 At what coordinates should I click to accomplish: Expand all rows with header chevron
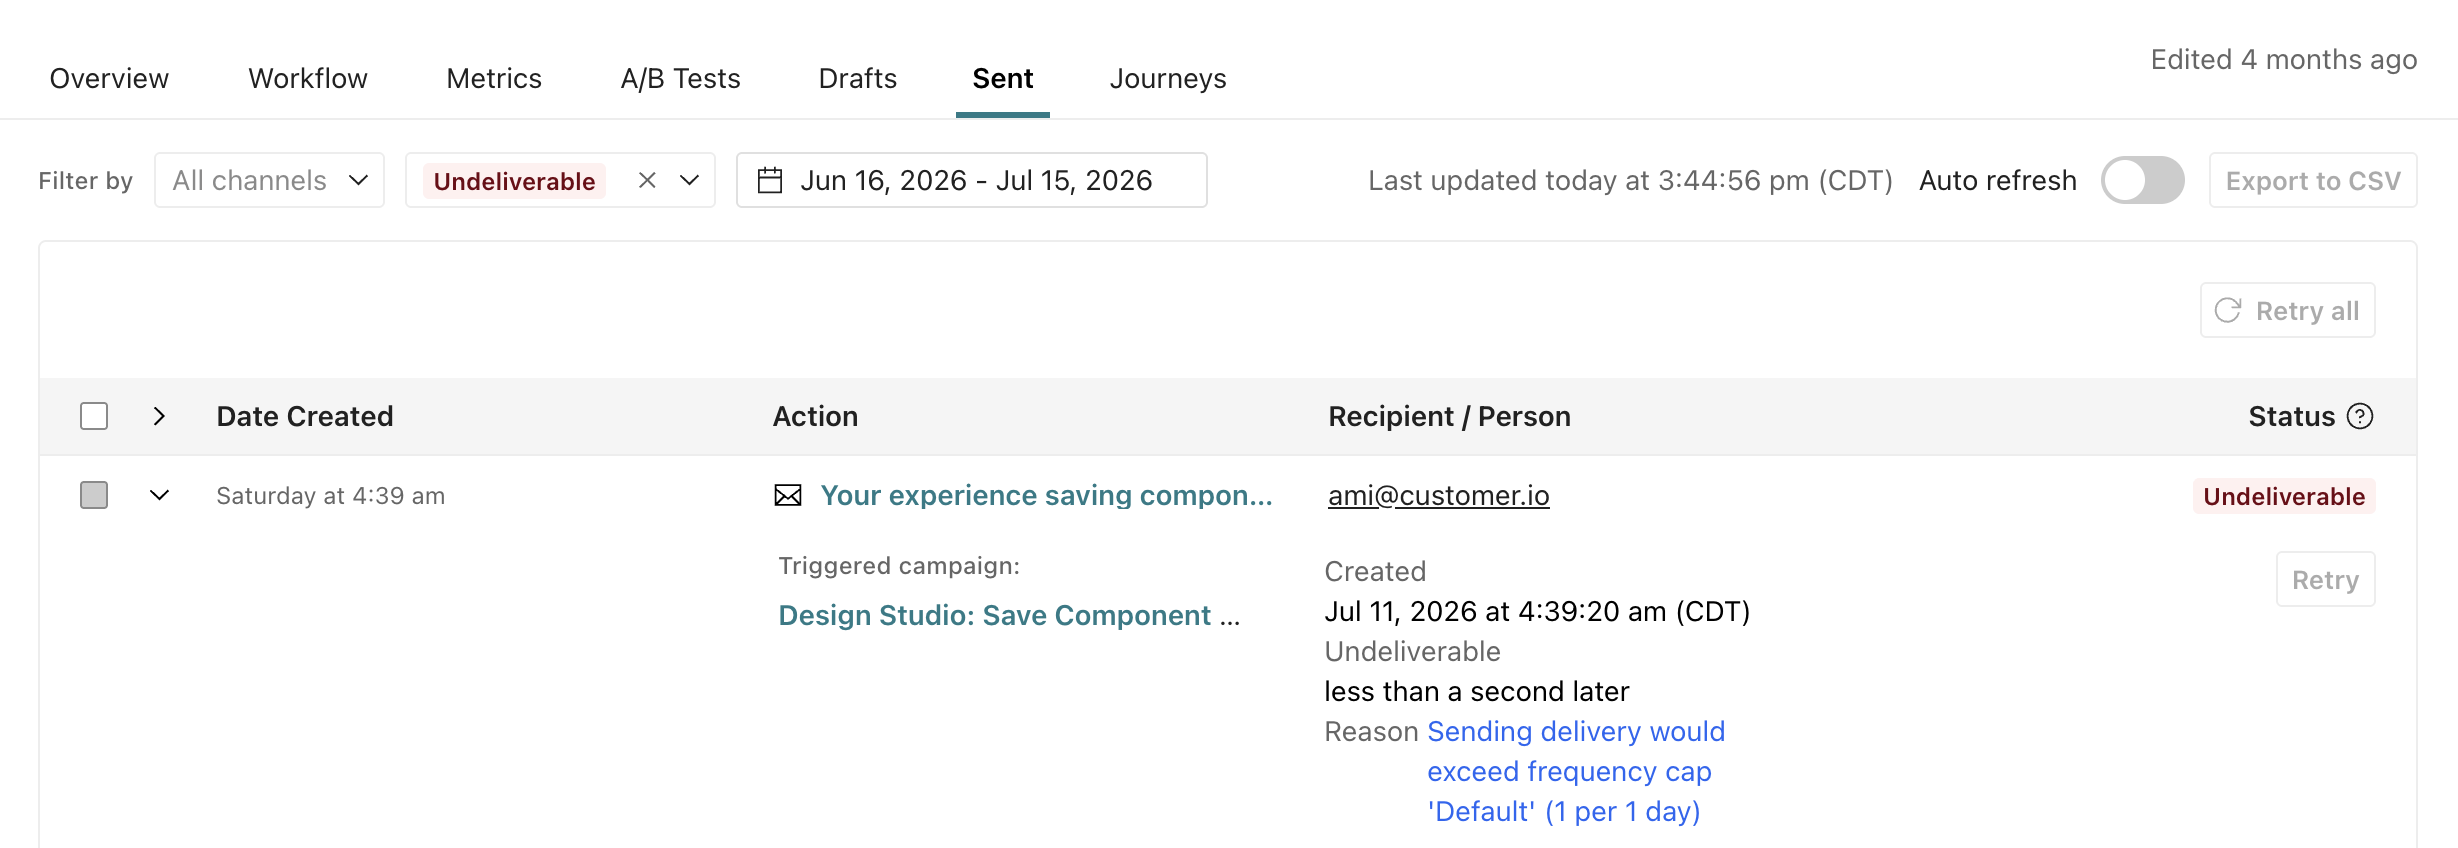click(x=159, y=416)
